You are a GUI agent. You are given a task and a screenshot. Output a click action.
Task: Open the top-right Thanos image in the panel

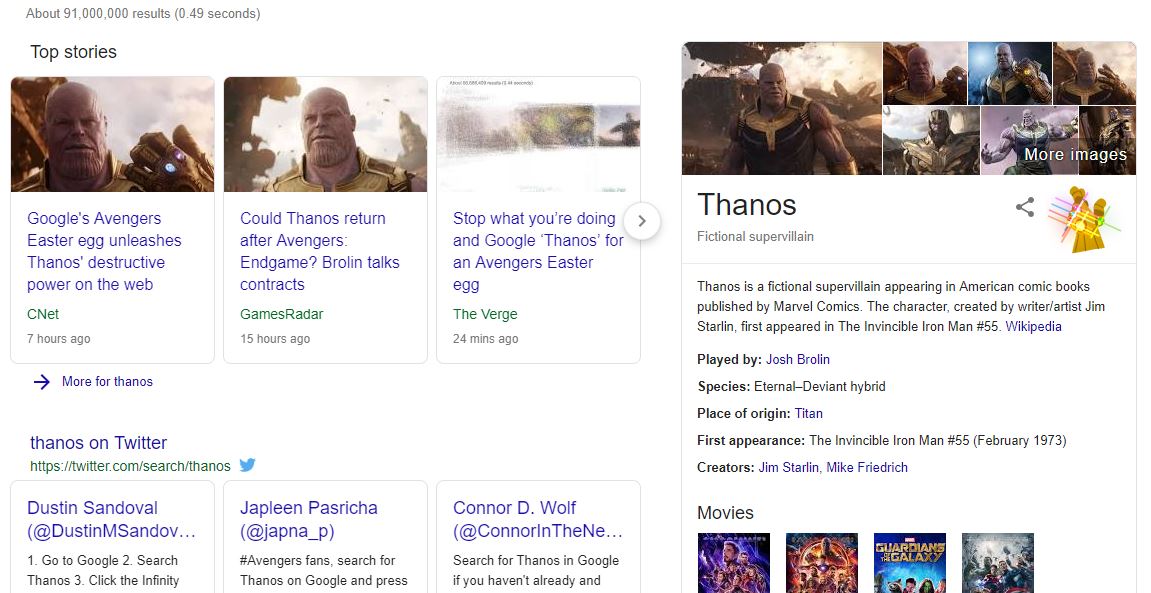pyautogui.click(x=1094, y=73)
